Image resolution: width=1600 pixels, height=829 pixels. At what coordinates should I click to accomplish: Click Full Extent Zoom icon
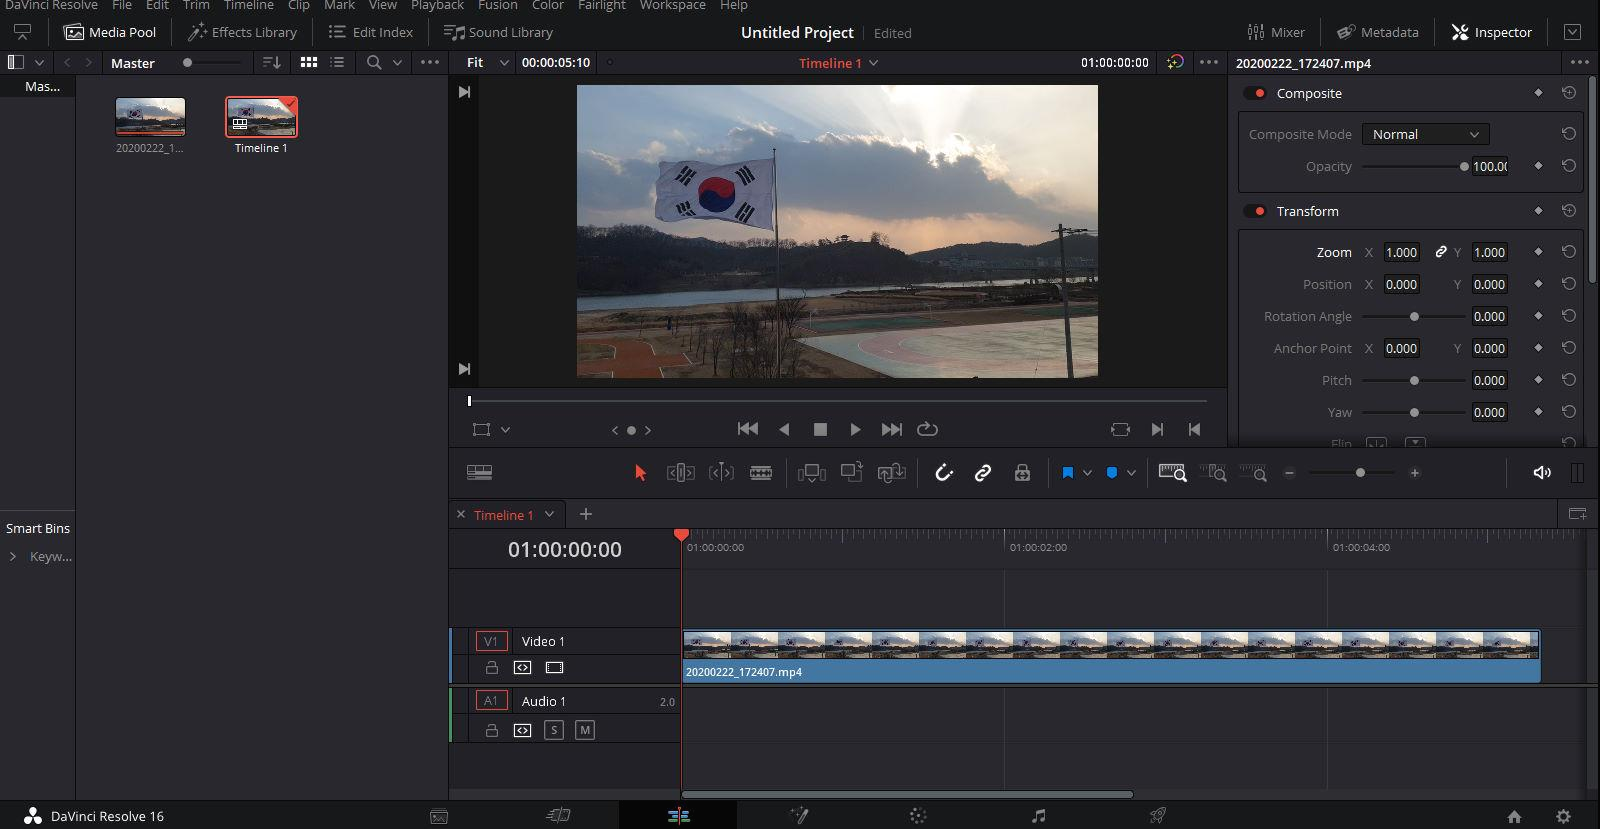pyautogui.click(x=1172, y=473)
